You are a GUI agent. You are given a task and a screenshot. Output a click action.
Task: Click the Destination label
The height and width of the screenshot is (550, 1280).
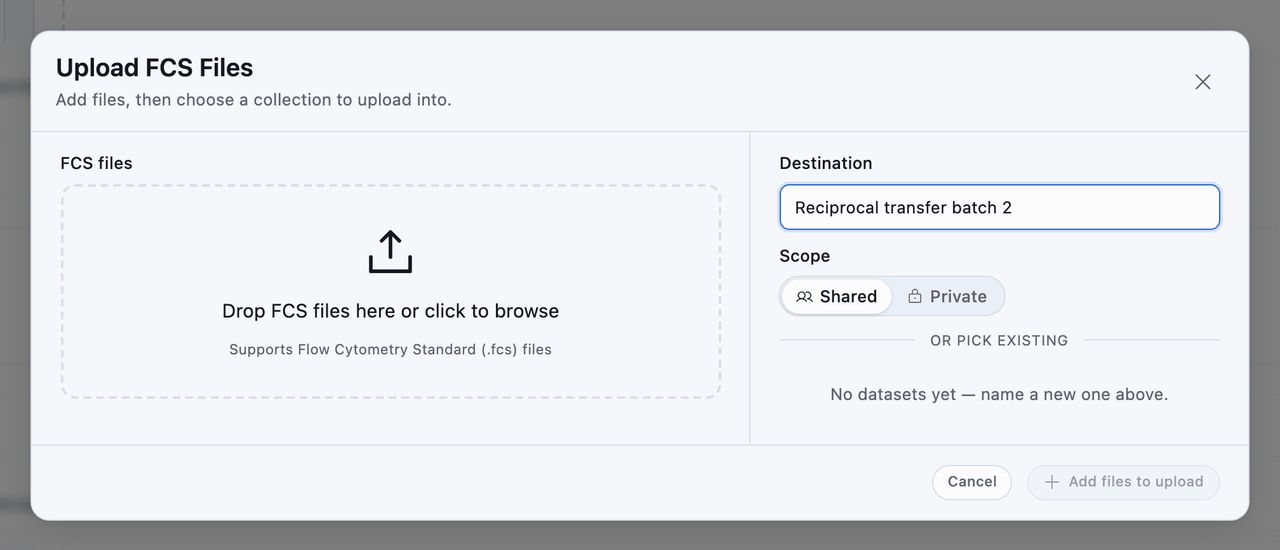tap(826, 163)
